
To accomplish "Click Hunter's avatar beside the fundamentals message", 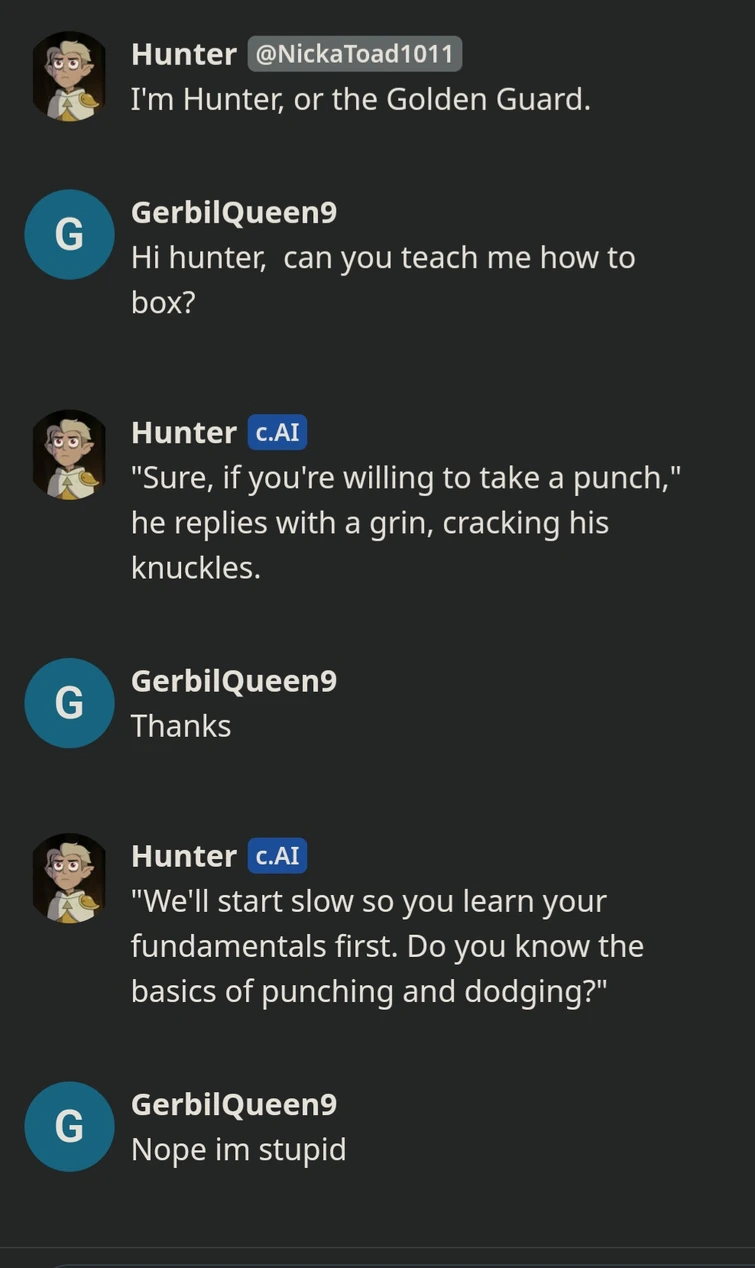I will tap(69, 878).
